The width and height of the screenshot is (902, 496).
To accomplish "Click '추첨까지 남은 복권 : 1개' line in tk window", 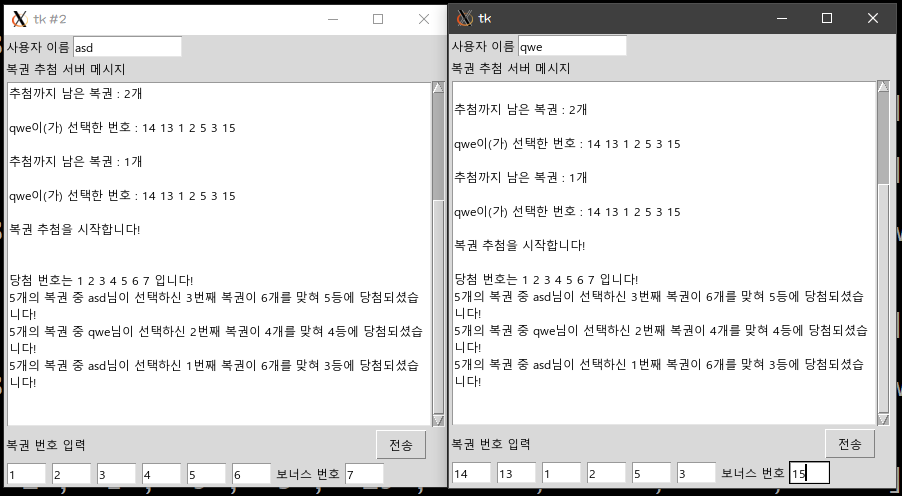I will [521, 178].
